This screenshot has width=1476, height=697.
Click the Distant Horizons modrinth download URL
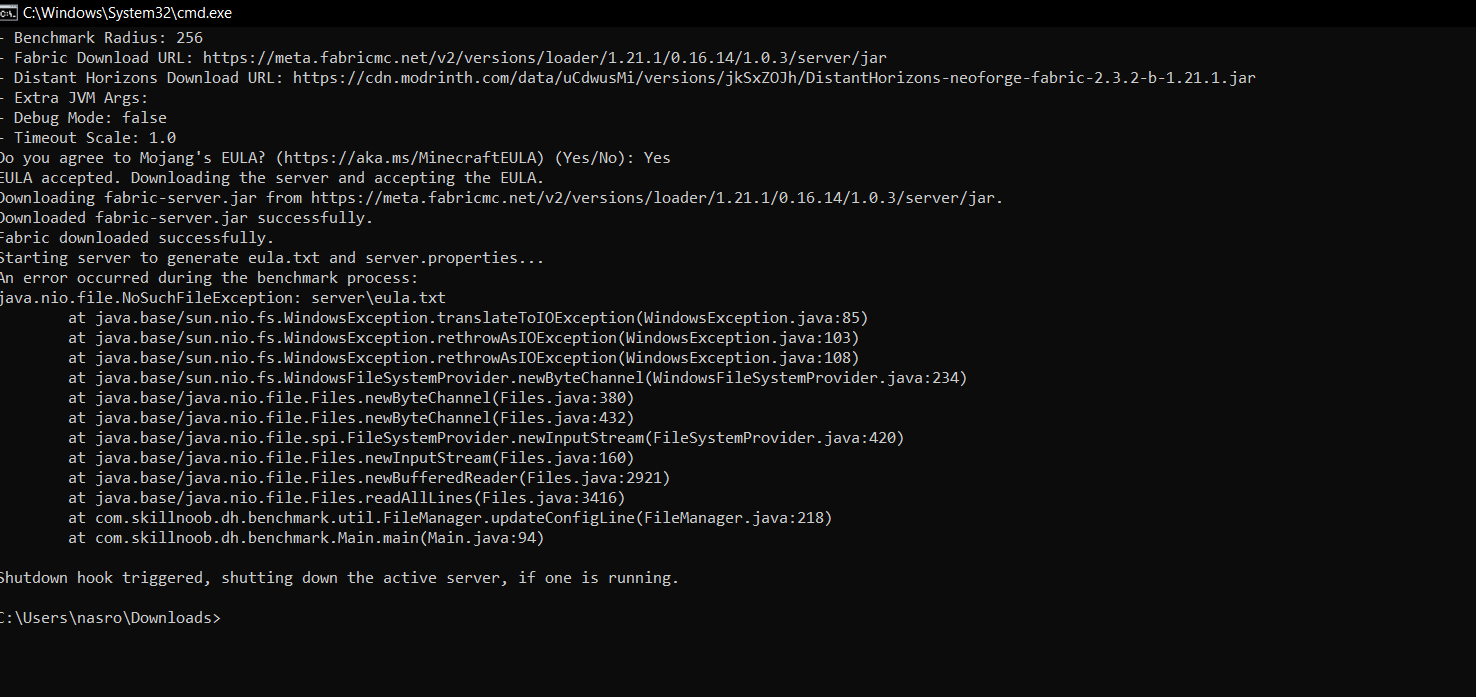pyautogui.click(x=773, y=78)
